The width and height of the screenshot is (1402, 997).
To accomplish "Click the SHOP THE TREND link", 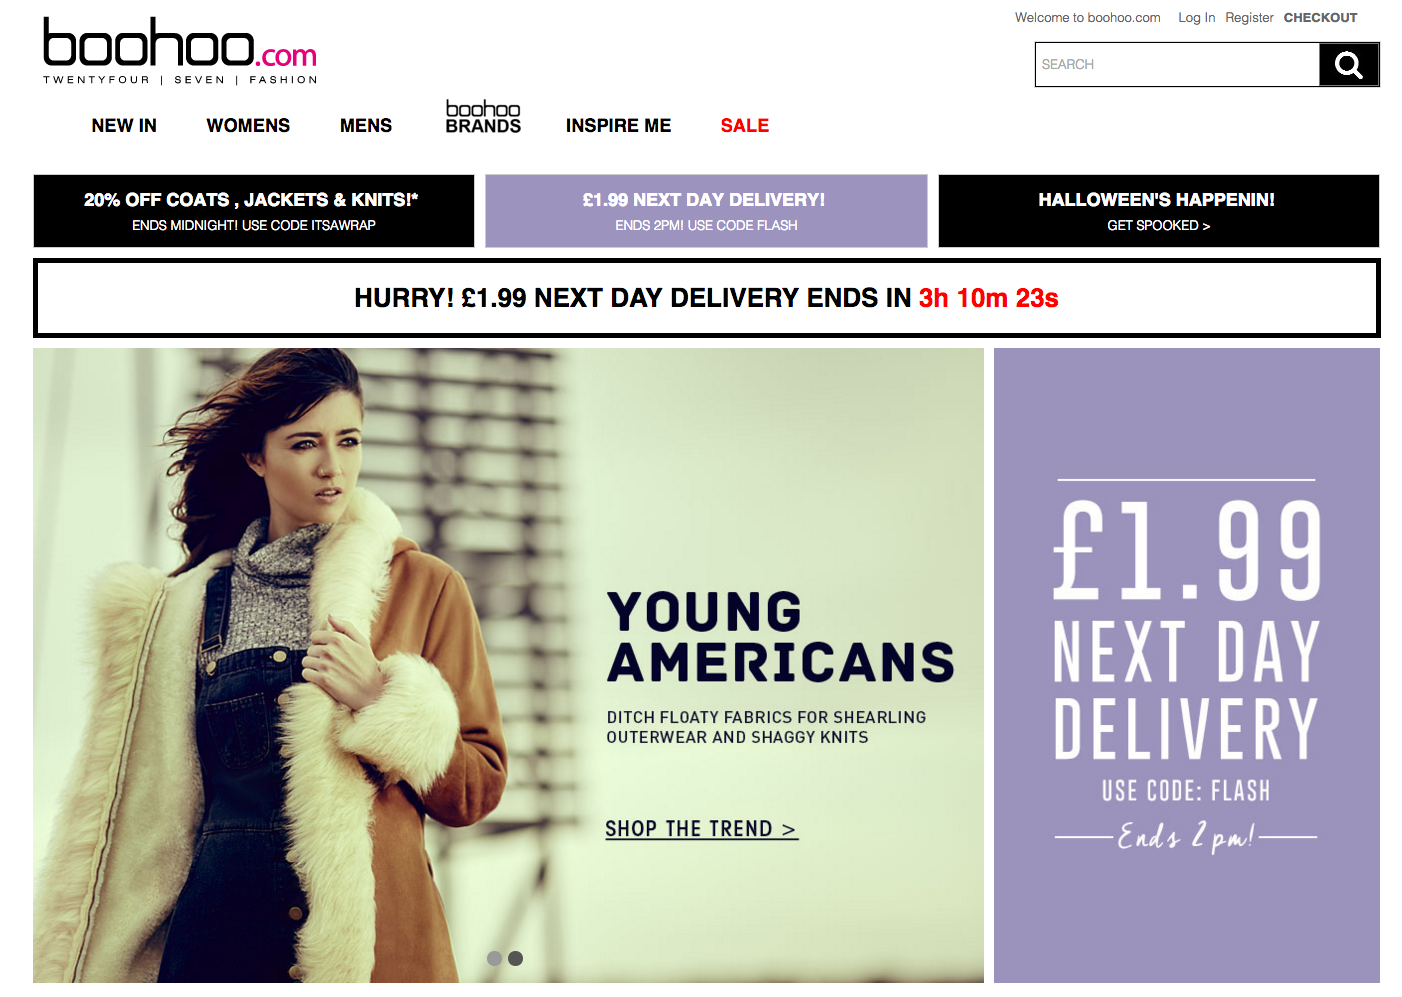I will 701,829.
